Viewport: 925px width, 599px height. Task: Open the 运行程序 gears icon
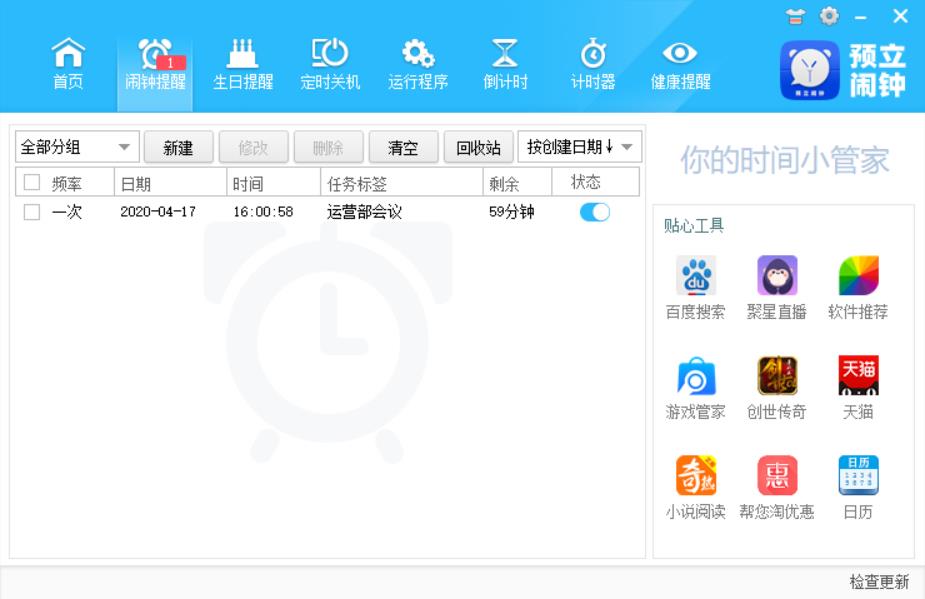click(x=418, y=64)
